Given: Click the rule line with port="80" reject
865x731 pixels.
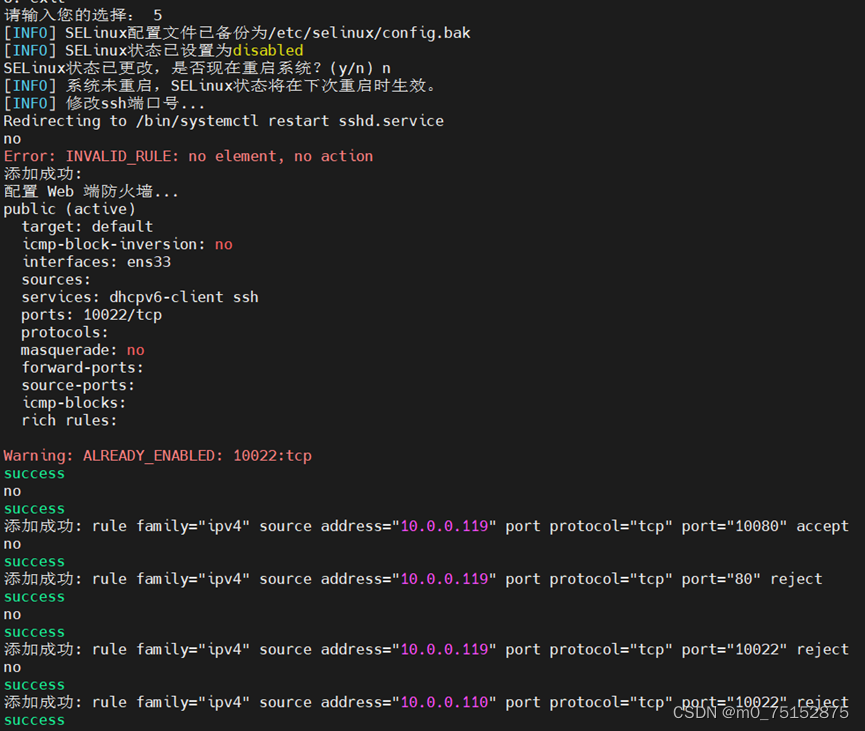Looking at the screenshot, I should tap(413, 579).
